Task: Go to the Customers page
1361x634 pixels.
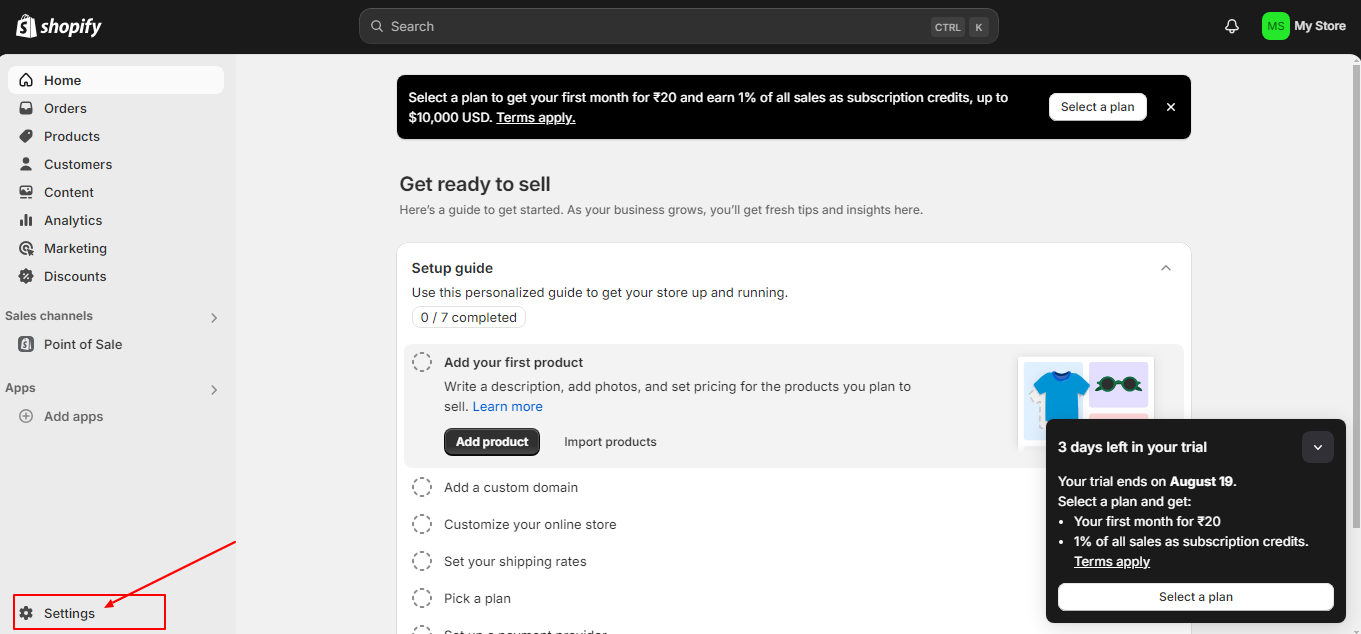Action: pos(78,164)
